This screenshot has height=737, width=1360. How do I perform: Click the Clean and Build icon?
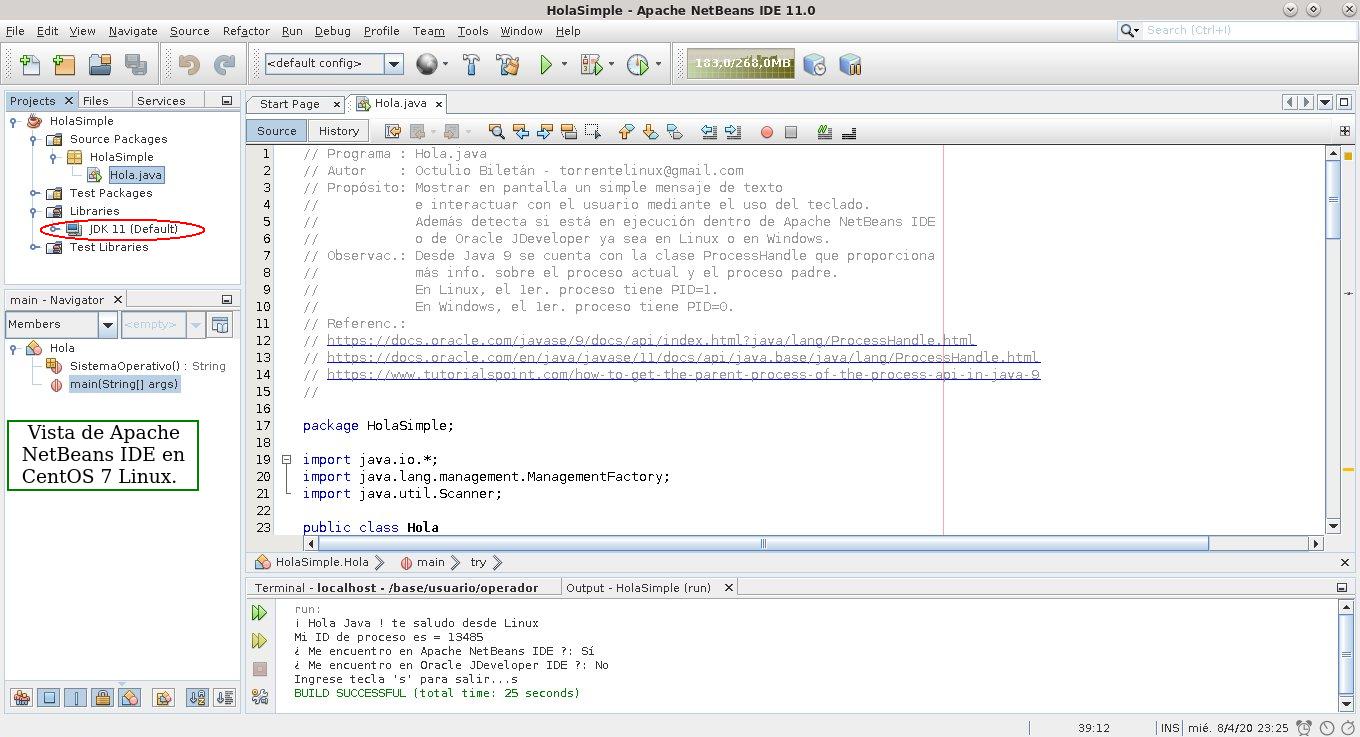coord(508,65)
